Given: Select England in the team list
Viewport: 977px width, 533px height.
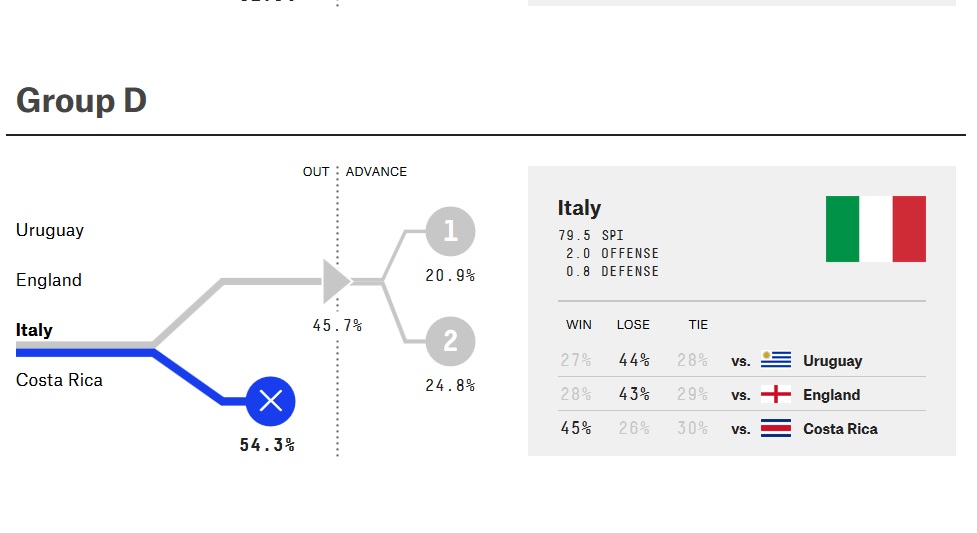Looking at the screenshot, I should (x=49, y=280).
